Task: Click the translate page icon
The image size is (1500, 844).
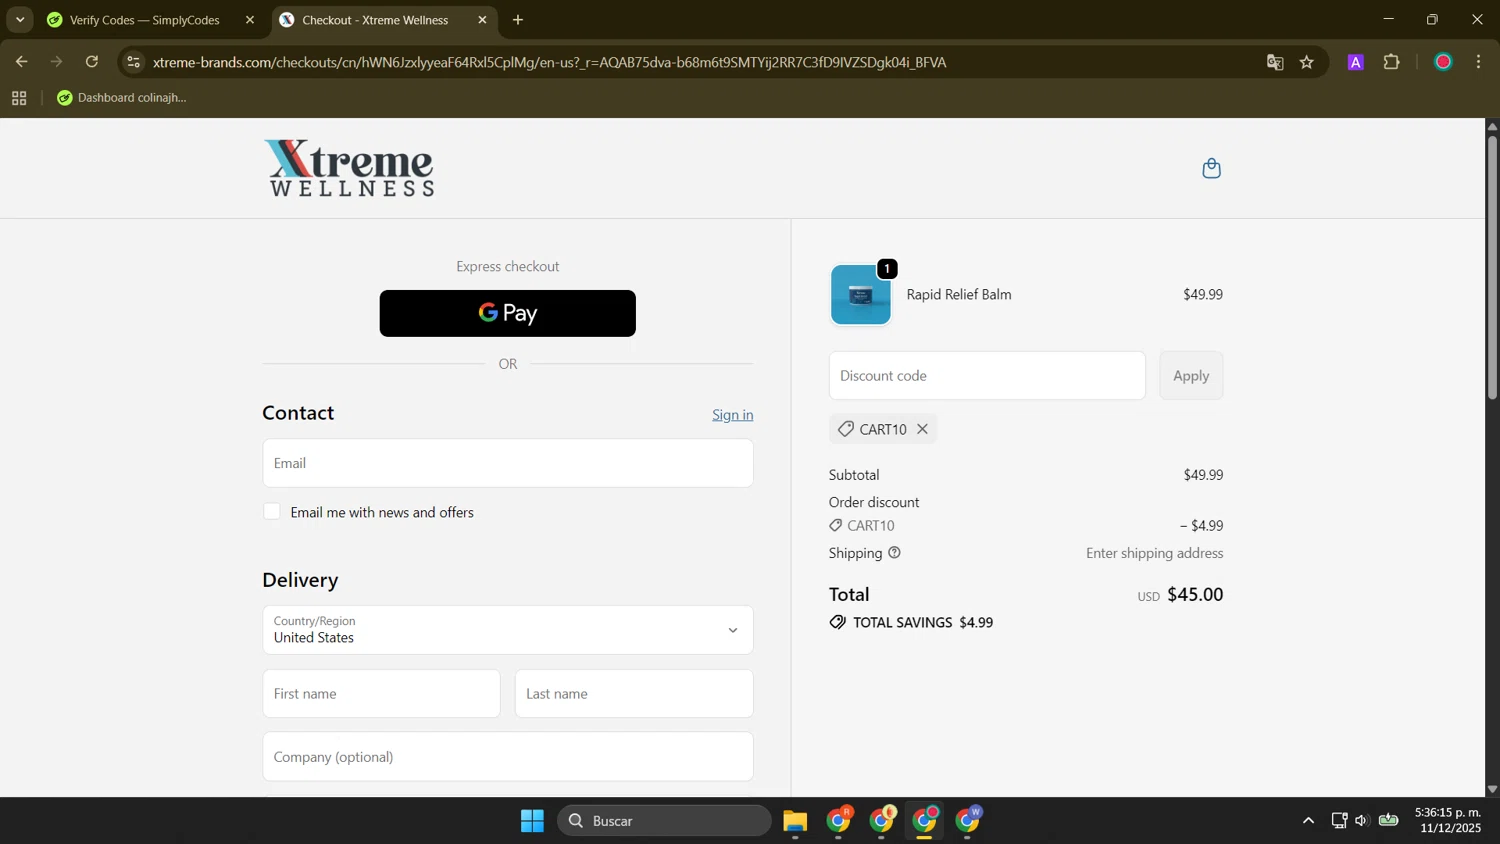Action: coord(1275,62)
